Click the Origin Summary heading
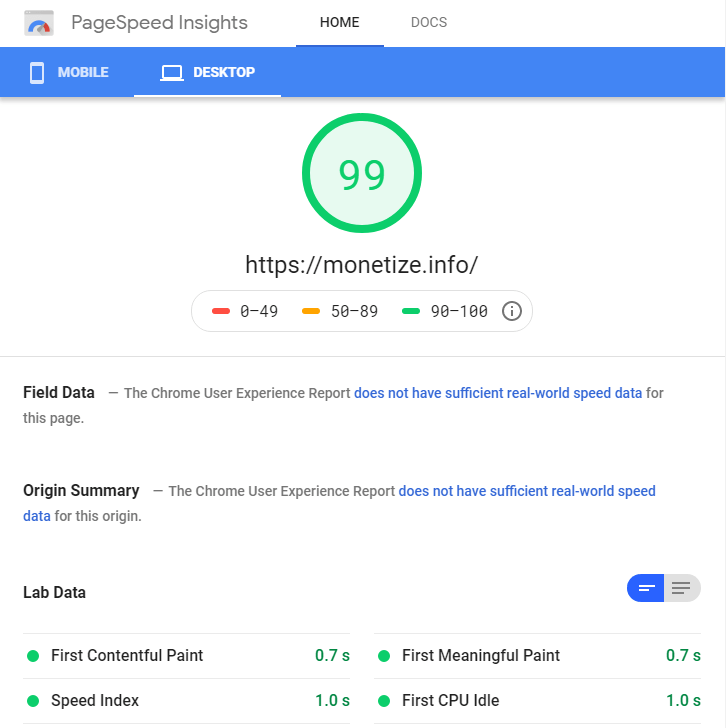 (x=81, y=491)
